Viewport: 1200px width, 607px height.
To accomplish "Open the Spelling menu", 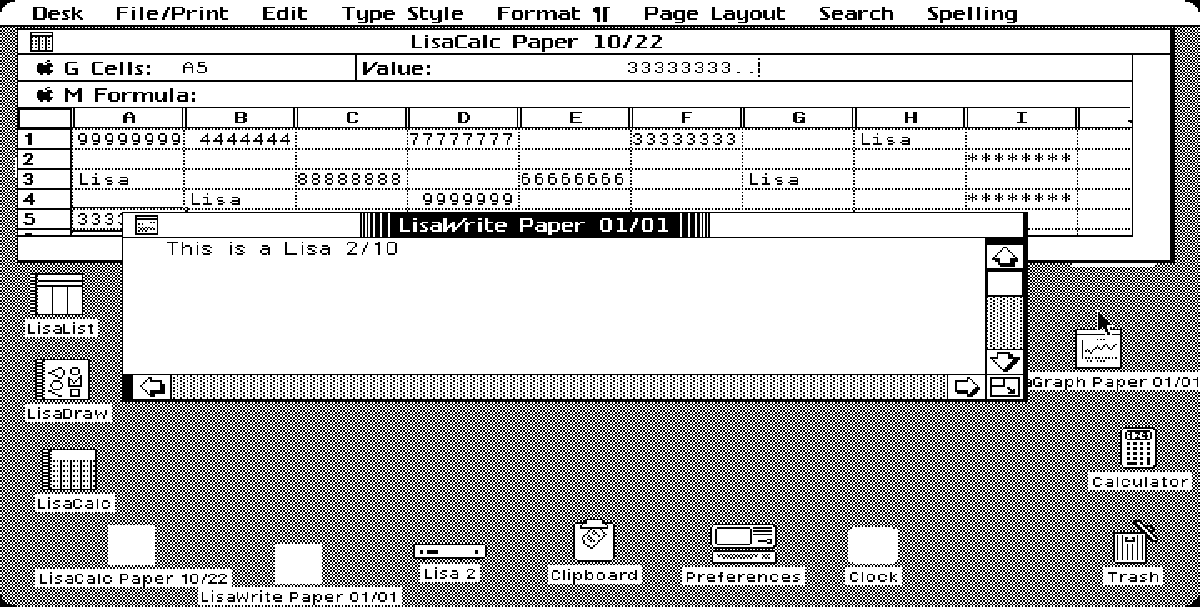I will 972,13.
